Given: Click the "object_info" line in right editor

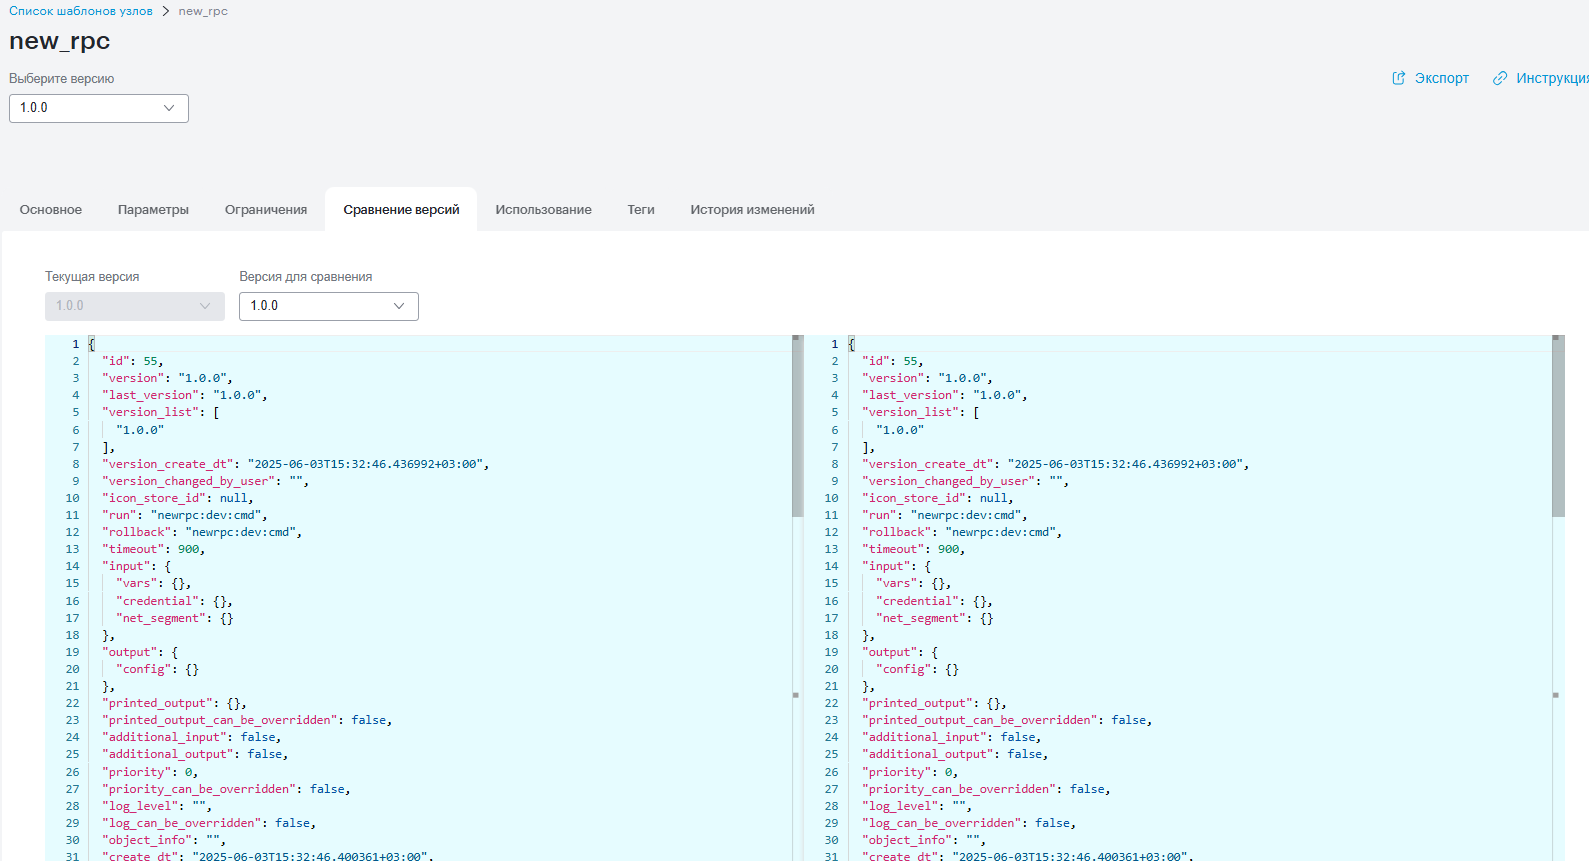Looking at the screenshot, I should click(x=924, y=840).
